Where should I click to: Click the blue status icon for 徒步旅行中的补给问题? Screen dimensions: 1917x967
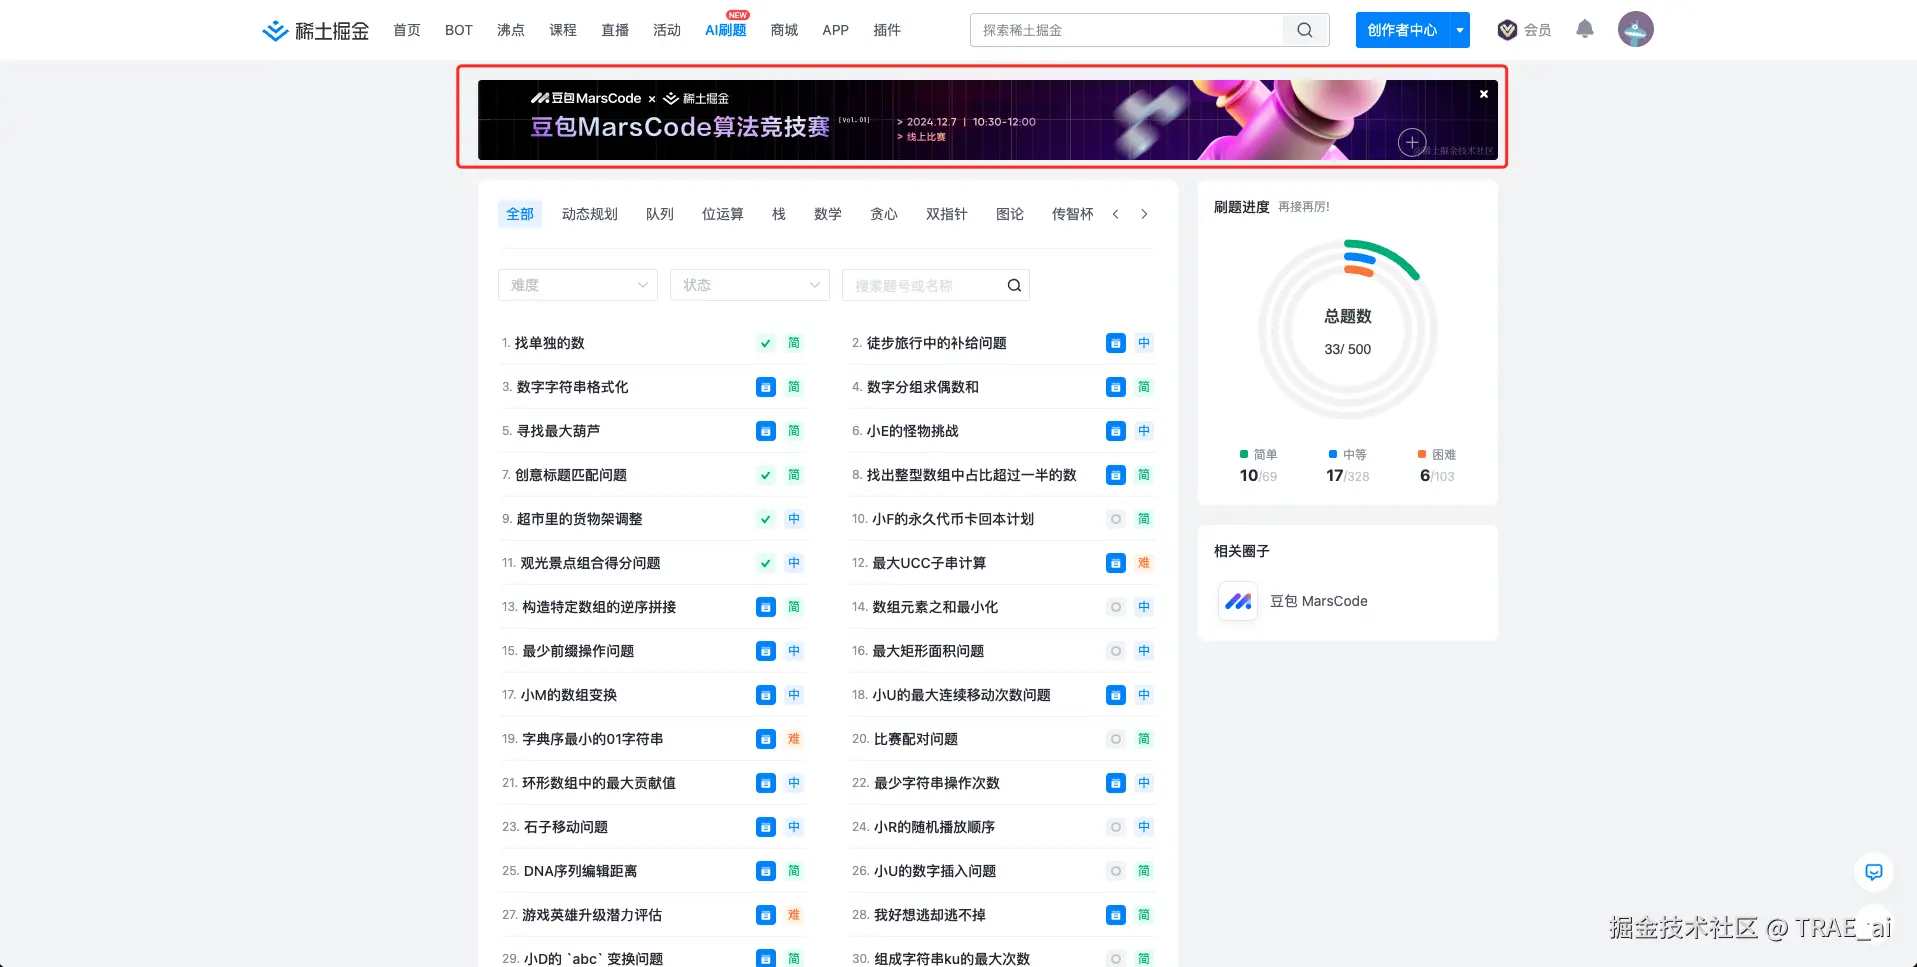click(x=1116, y=343)
